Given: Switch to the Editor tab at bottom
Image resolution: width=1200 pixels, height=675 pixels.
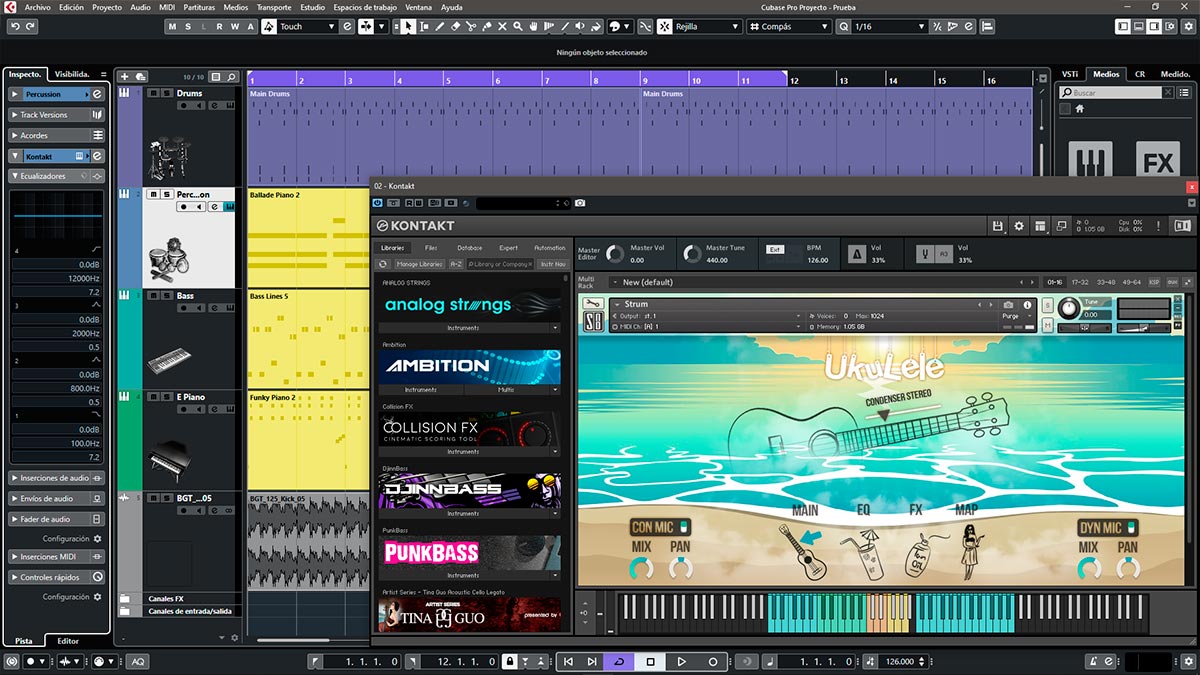Looking at the screenshot, I should tap(68, 641).
